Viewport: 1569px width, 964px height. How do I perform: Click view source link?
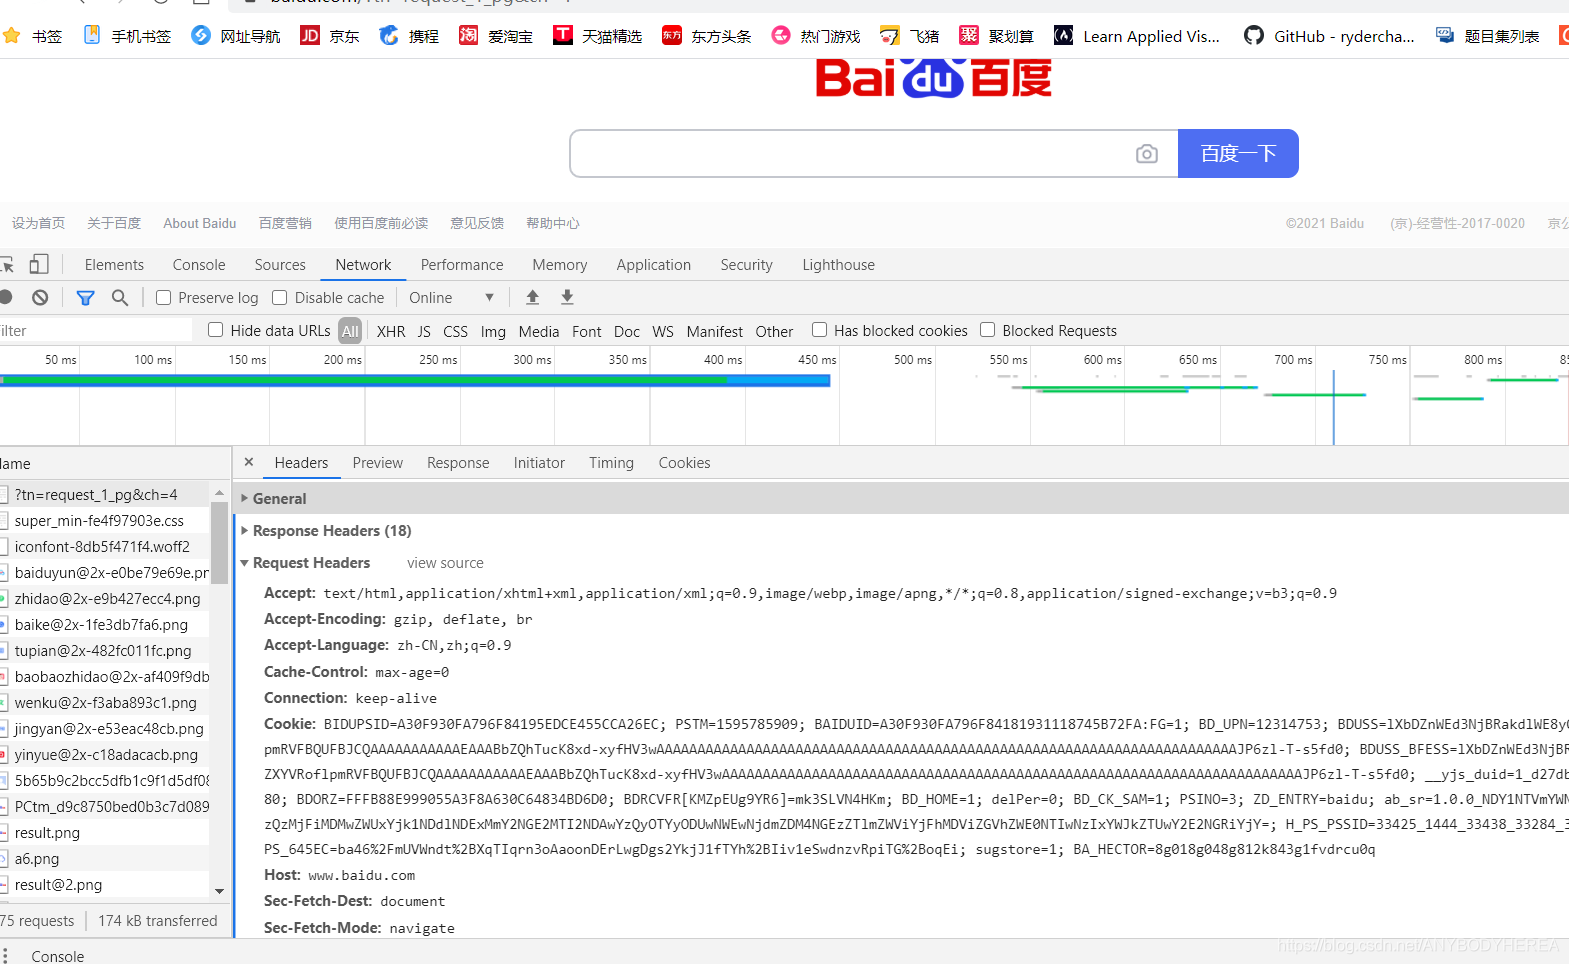pos(445,563)
